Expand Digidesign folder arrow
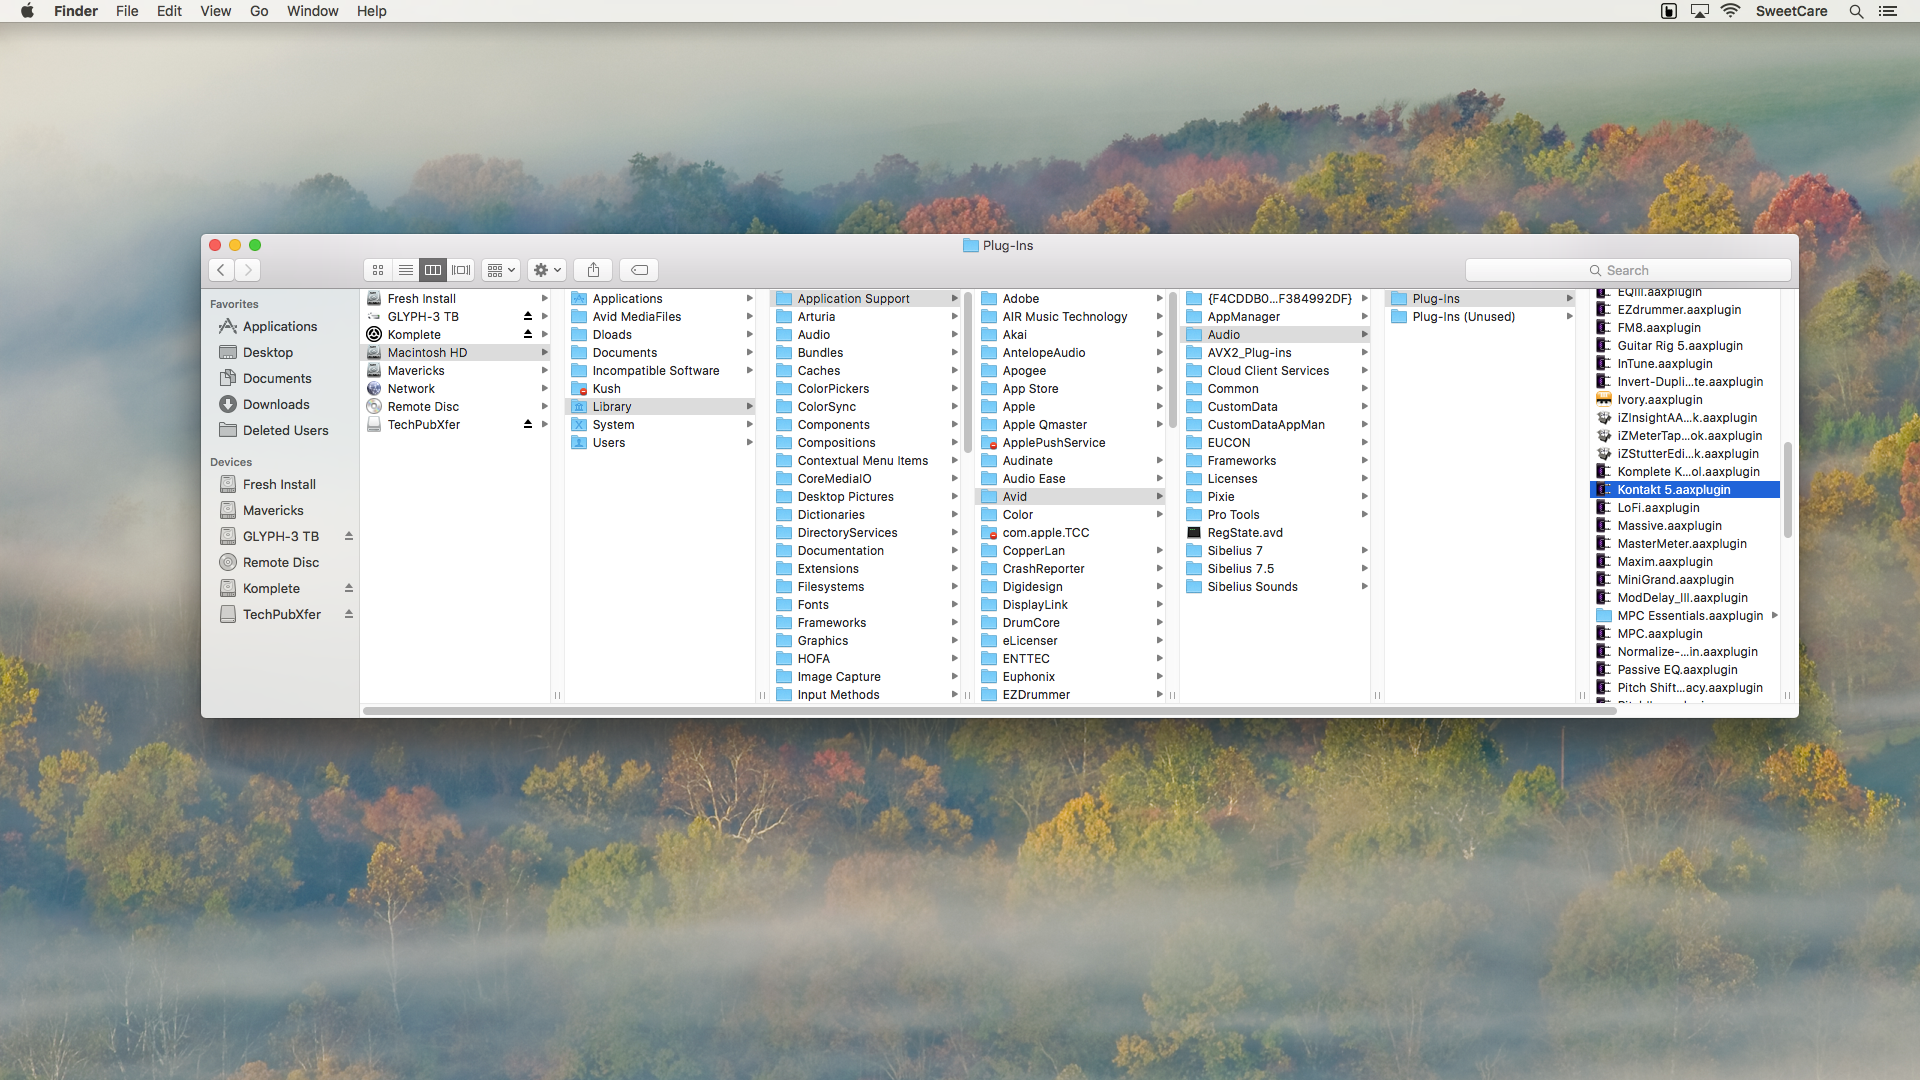This screenshot has width=1920, height=1080. pos(1159,587)
